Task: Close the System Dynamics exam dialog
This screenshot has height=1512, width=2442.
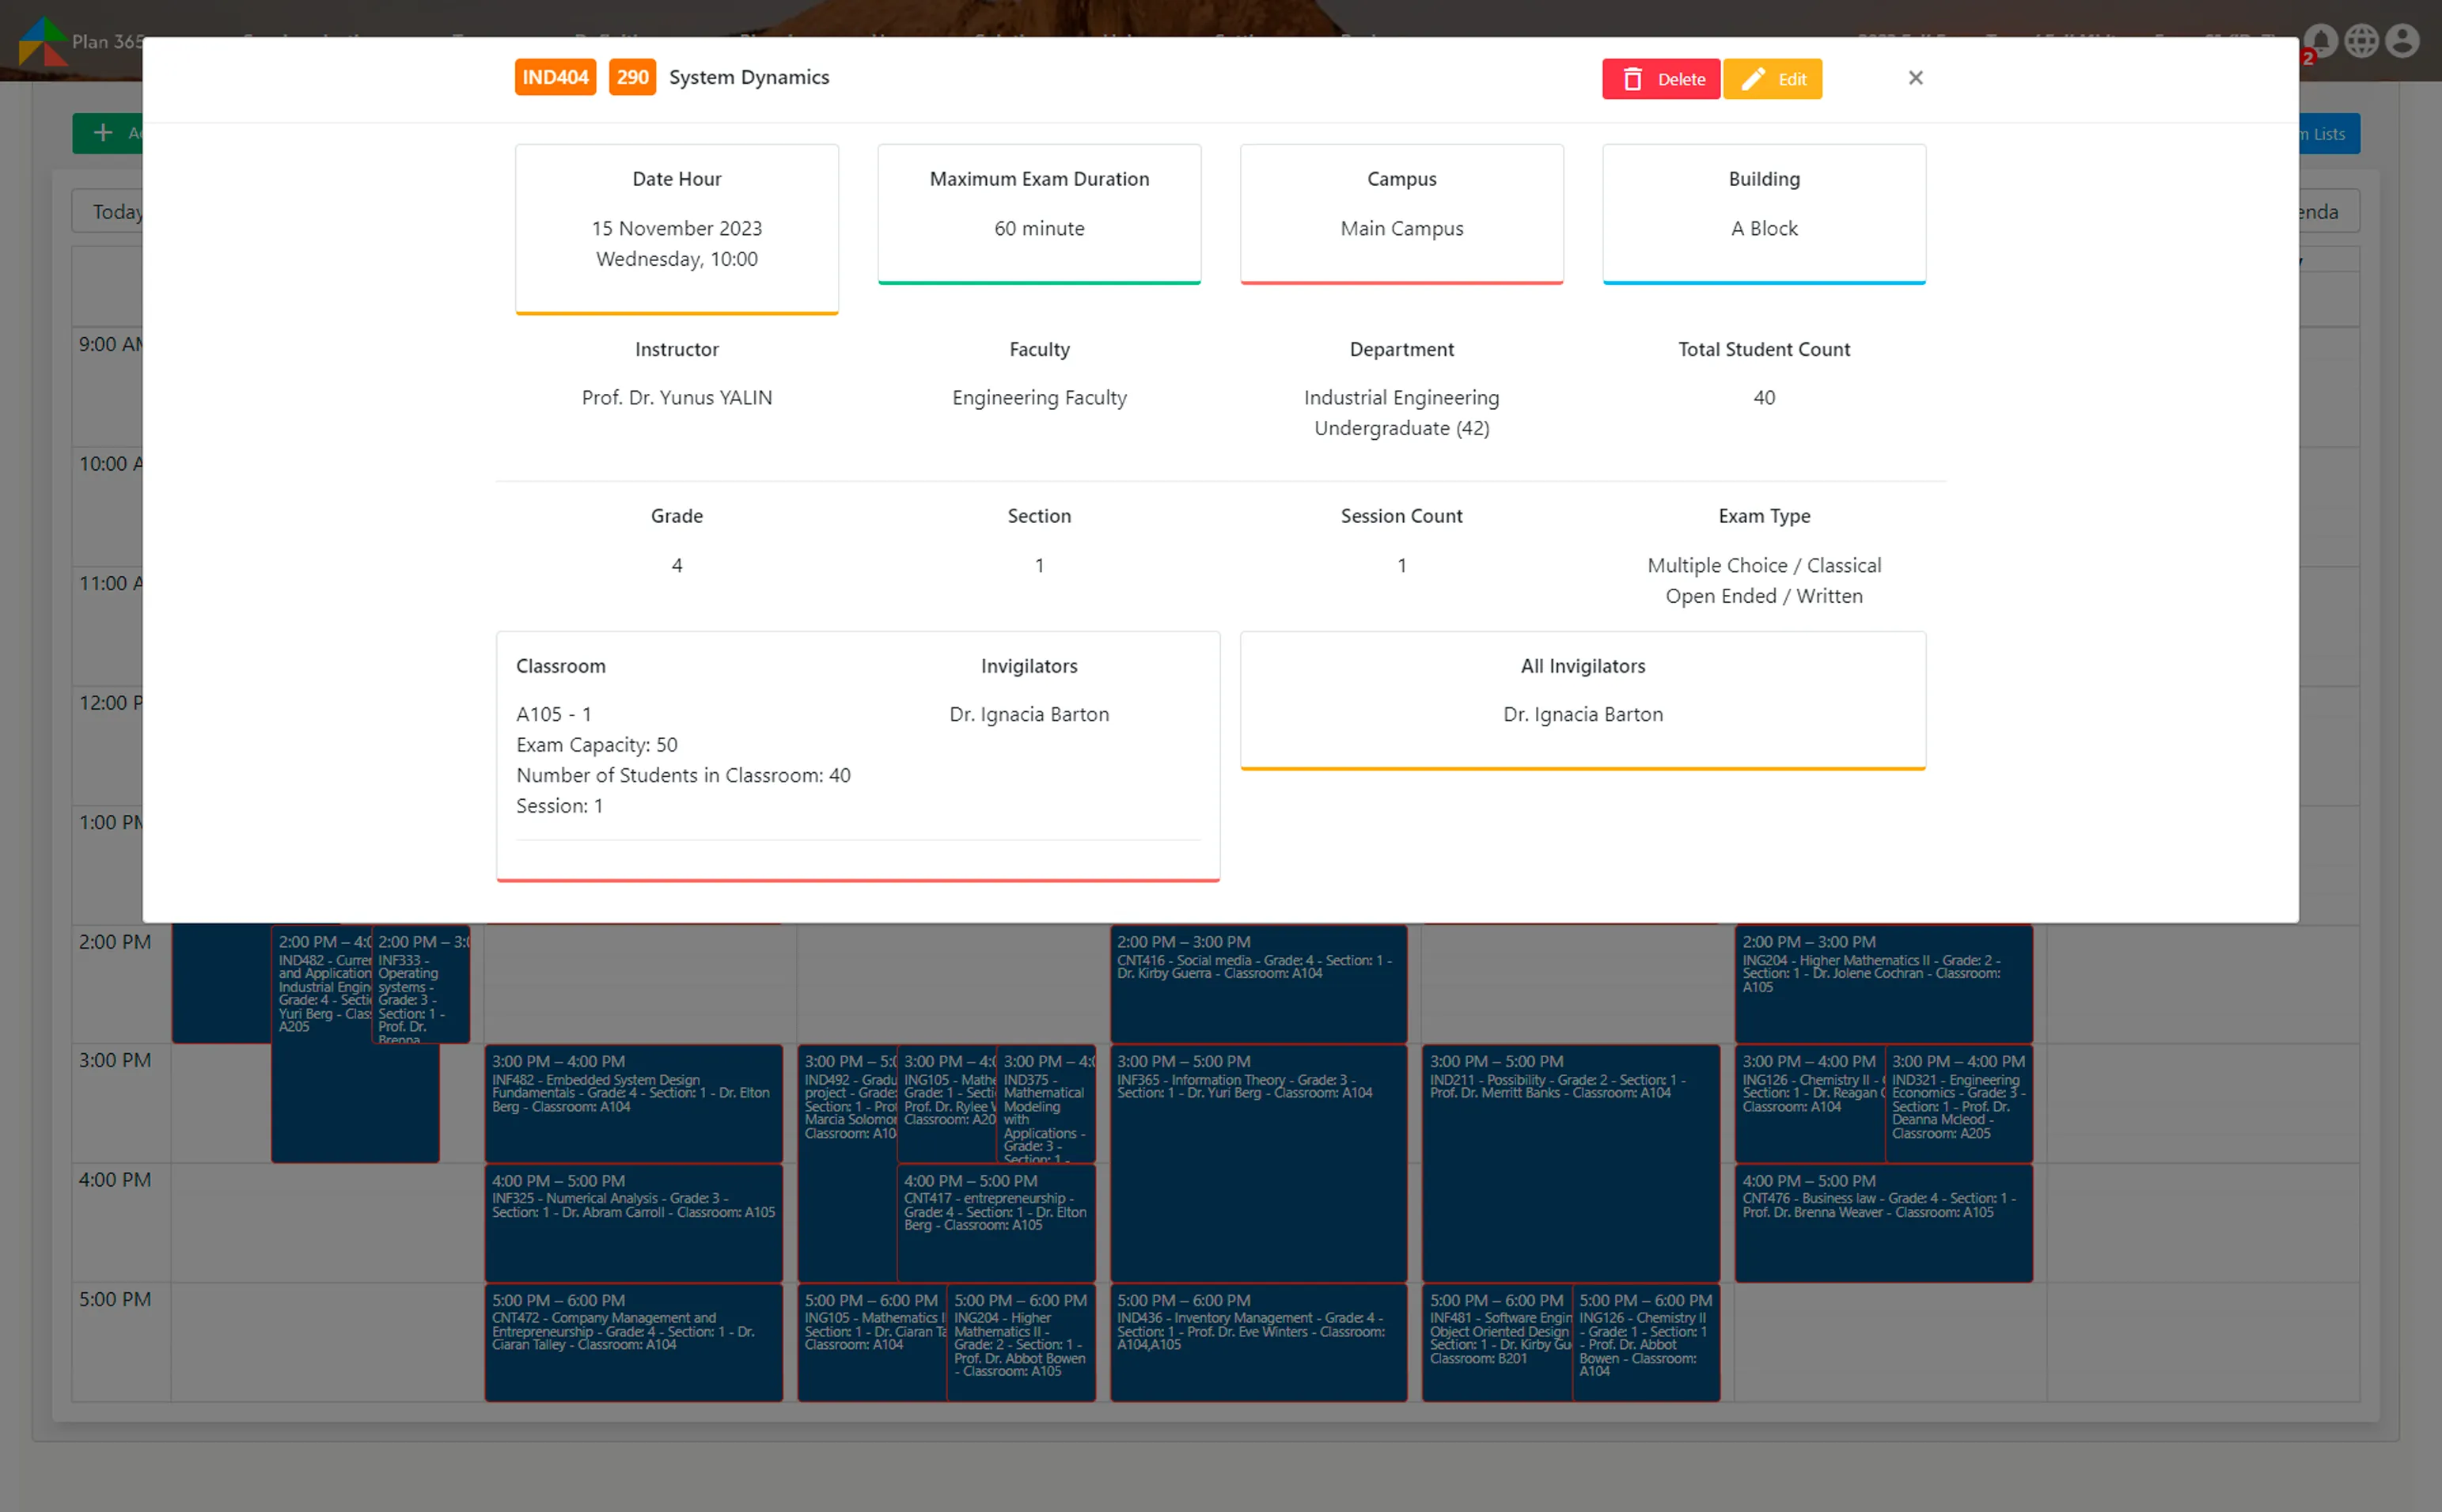Action: tap(1915, 77)
